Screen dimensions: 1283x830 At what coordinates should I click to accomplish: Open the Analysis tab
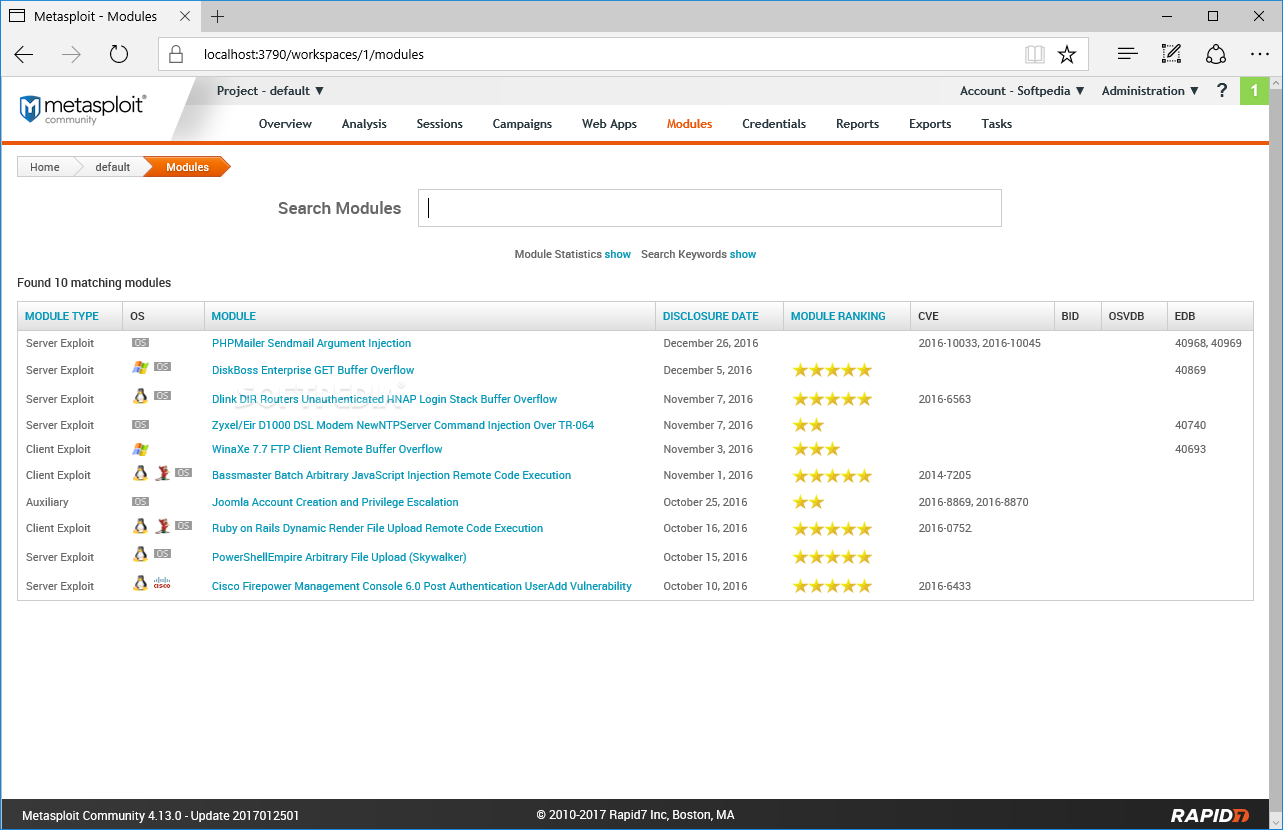point(364,124)
